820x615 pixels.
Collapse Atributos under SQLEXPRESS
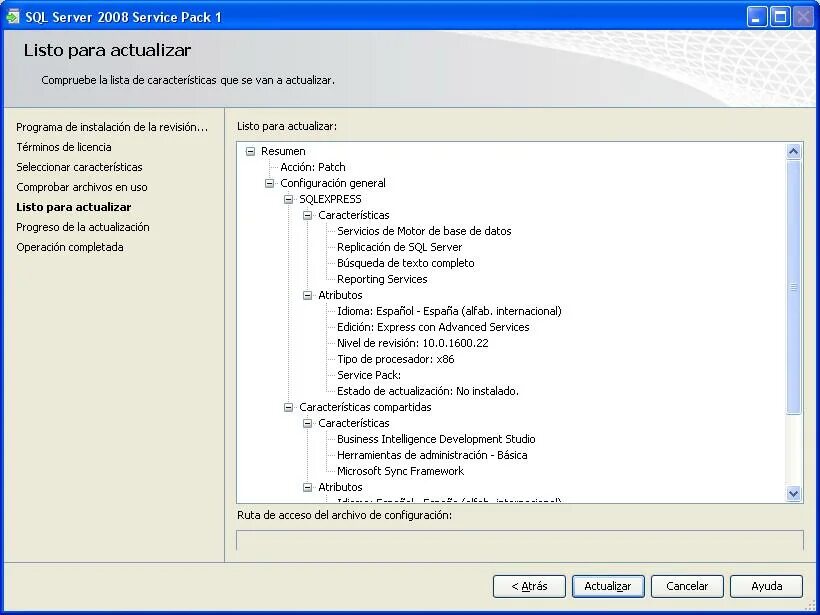(308, 295)
